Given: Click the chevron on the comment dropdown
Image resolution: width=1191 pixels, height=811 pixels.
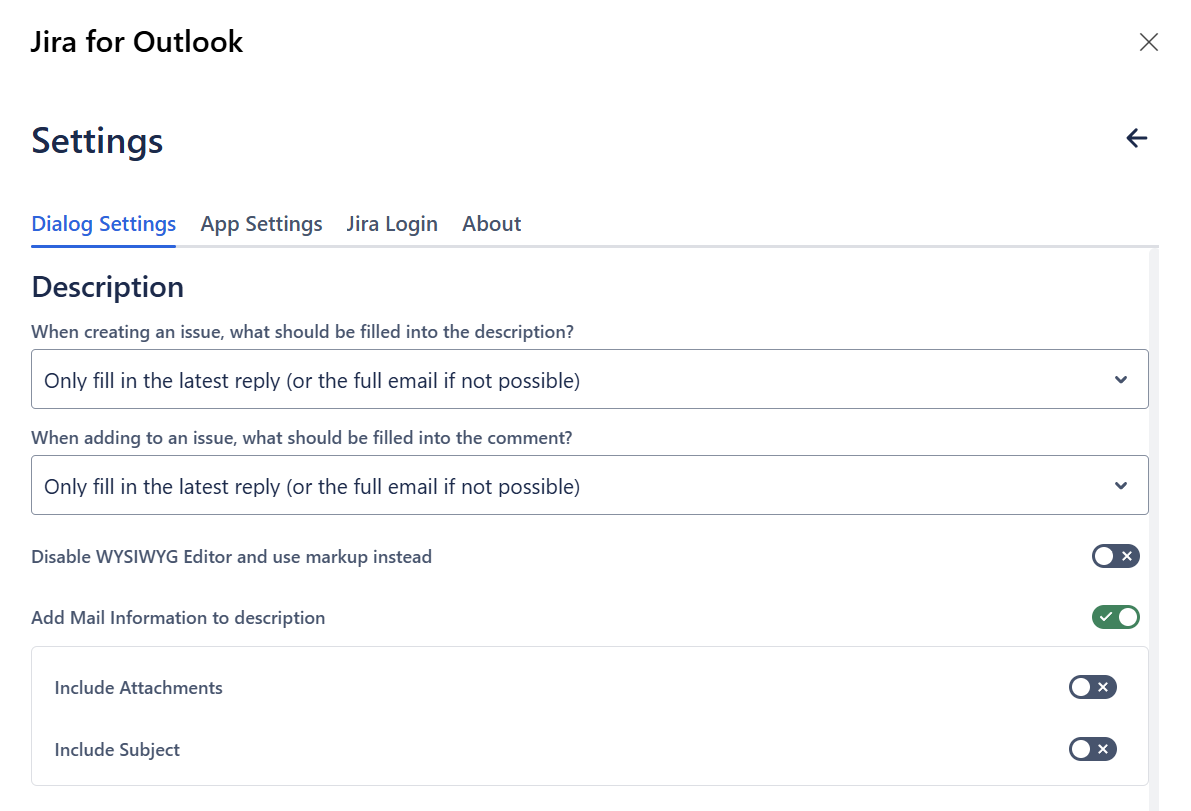Looking at the screenshot, I should (x=1121, y=486).
